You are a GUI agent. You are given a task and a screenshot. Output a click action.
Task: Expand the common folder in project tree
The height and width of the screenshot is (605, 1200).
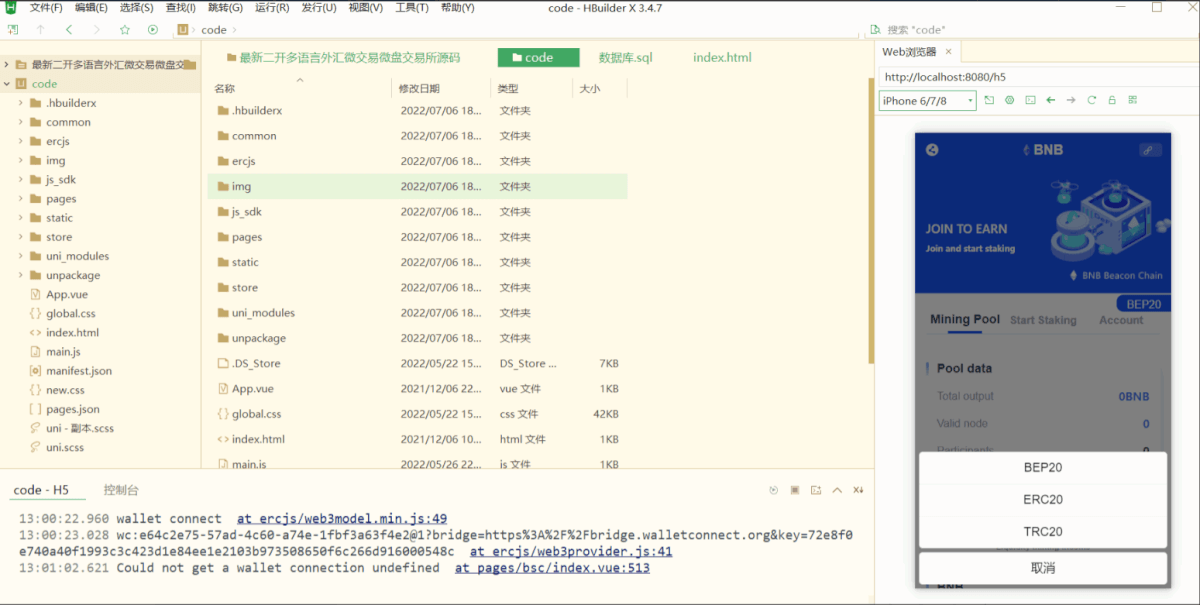[20, 122]
